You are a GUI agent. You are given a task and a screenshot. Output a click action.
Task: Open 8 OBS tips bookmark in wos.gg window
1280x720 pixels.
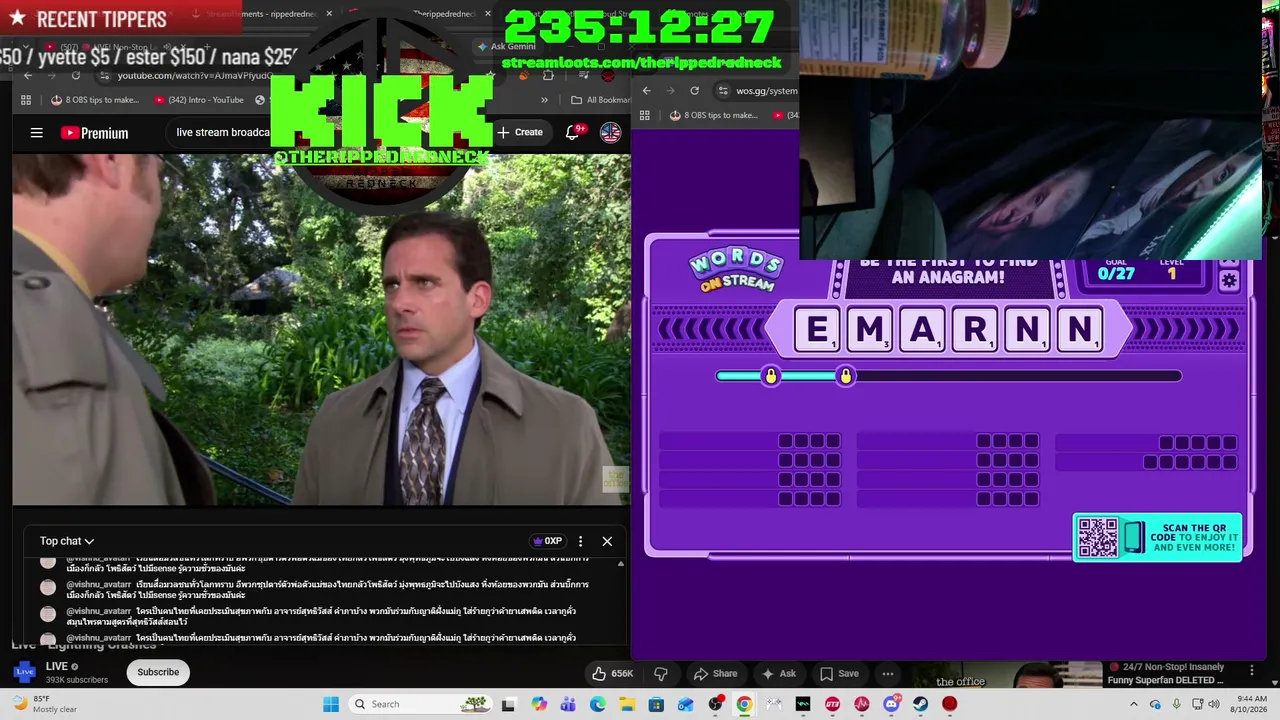(x=713, y=115)
